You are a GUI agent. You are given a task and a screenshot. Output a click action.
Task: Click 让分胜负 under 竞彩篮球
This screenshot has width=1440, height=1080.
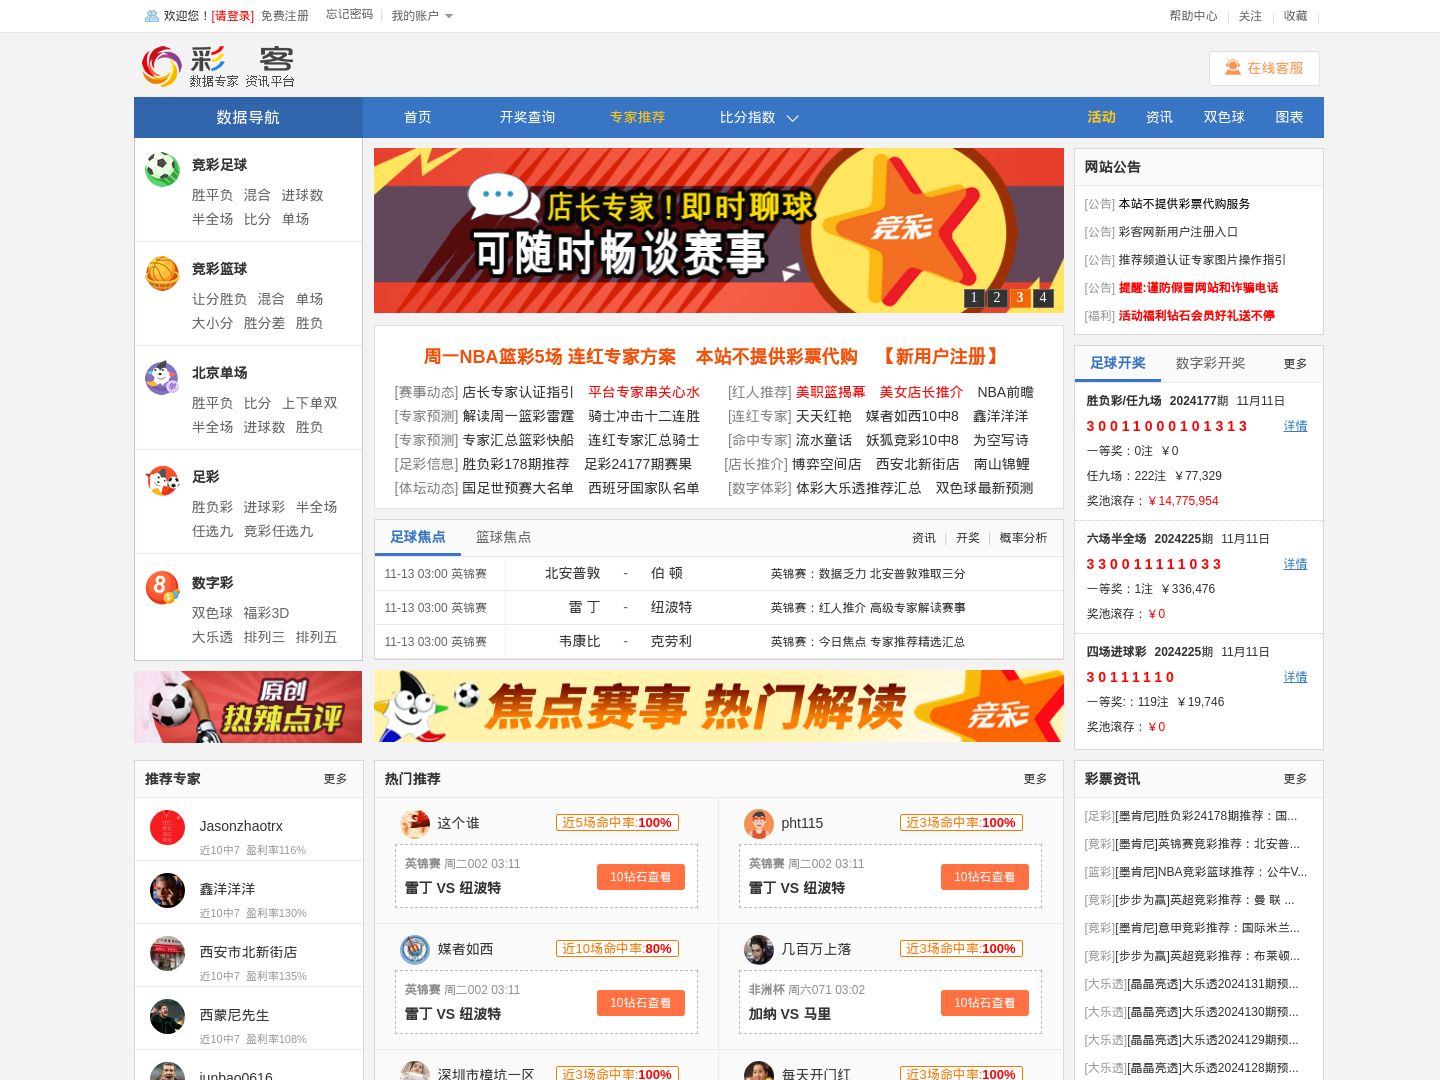tap(219, 299)
